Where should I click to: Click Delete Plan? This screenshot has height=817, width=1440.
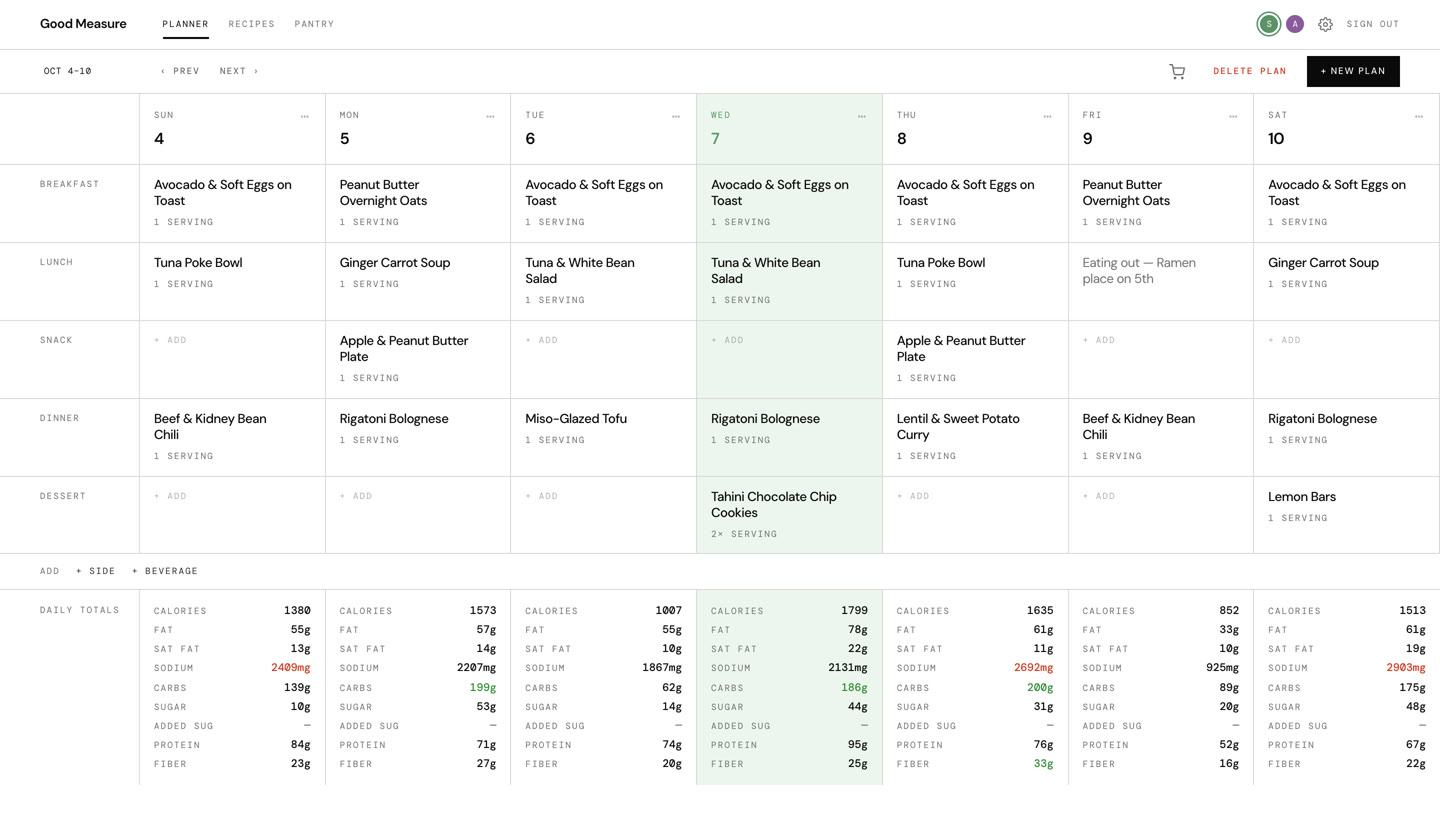click(1250, 71)
